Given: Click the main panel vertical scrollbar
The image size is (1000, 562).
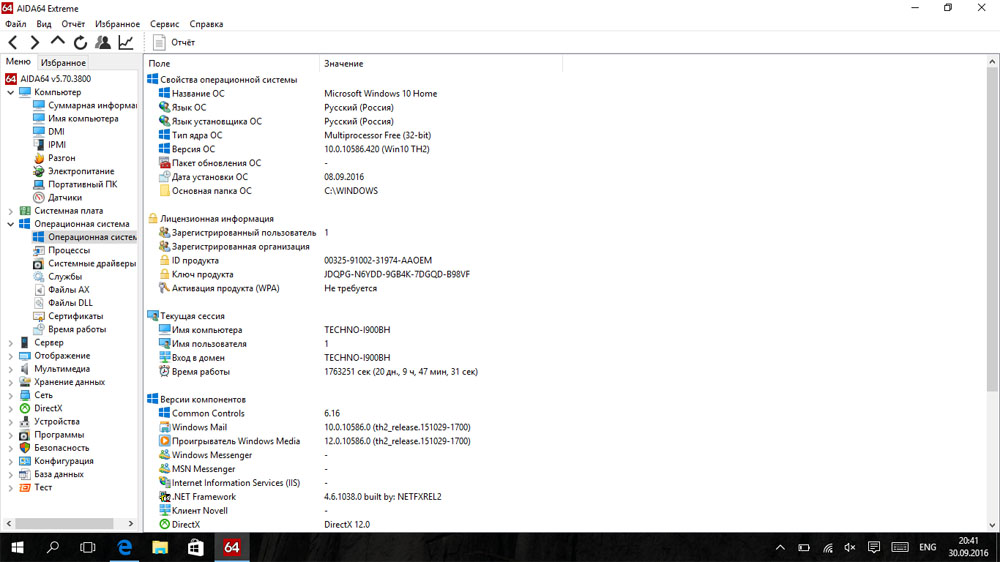Looking at the screenshot, I should point(992,230).
